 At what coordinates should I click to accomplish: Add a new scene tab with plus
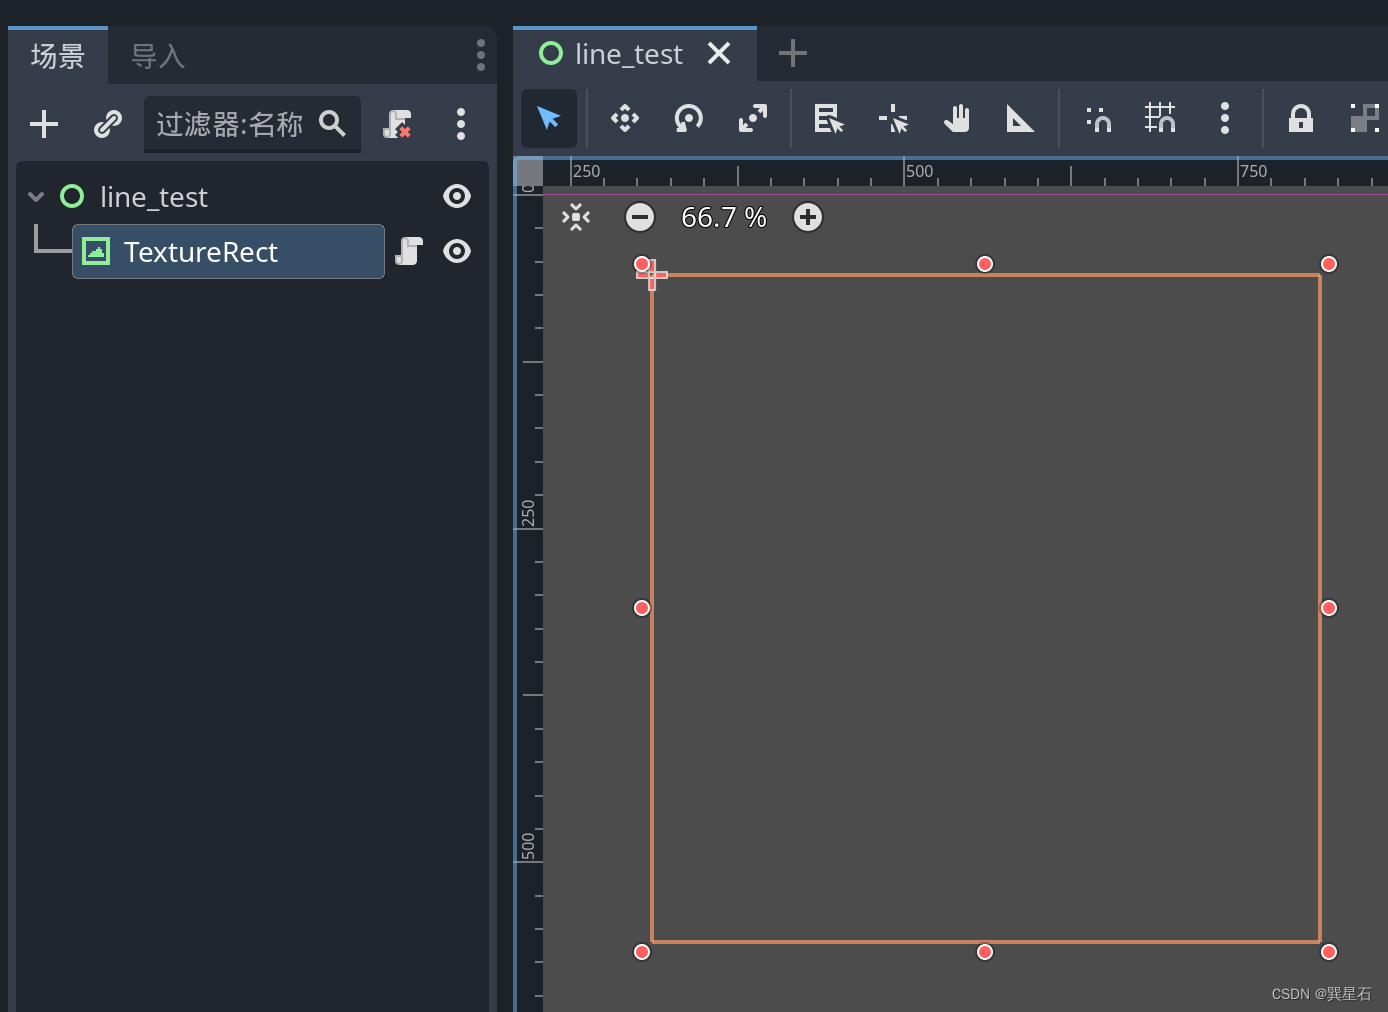(792, 53)
